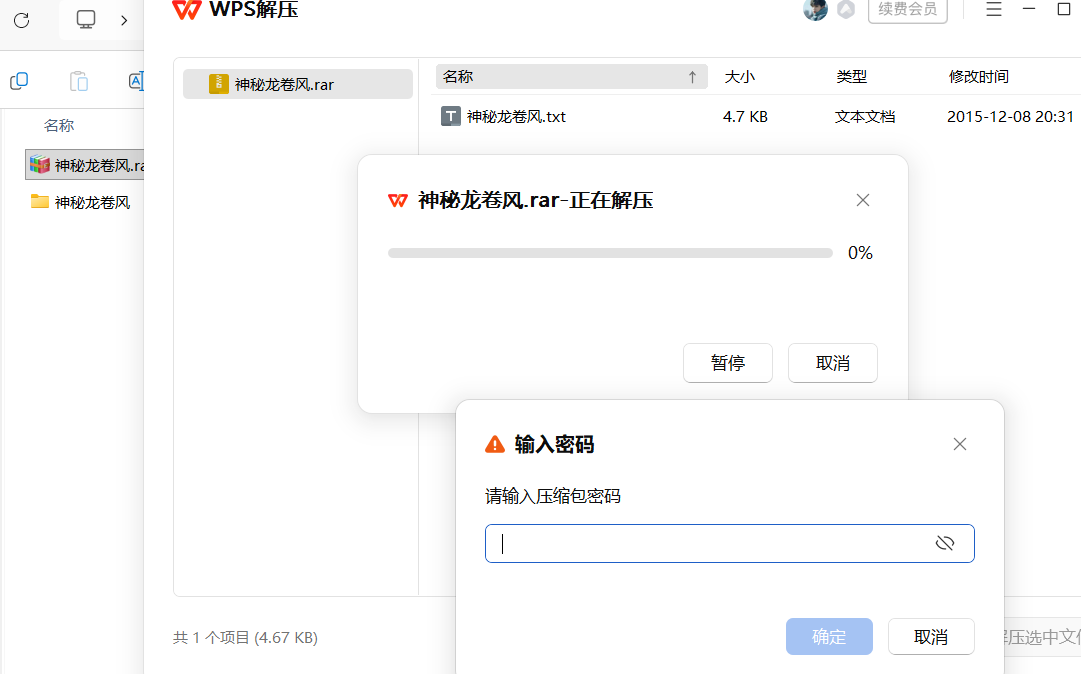The width and height of the screenshot is (1081, 674).
Task: Click the 共 1 个项目 status text
Action: pos(245,637)
